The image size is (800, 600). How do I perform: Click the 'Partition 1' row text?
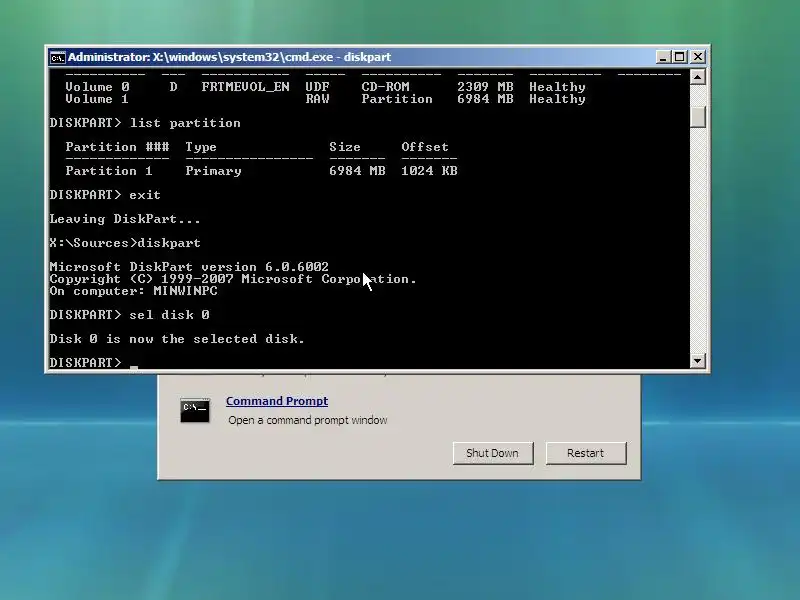point(261,171)
